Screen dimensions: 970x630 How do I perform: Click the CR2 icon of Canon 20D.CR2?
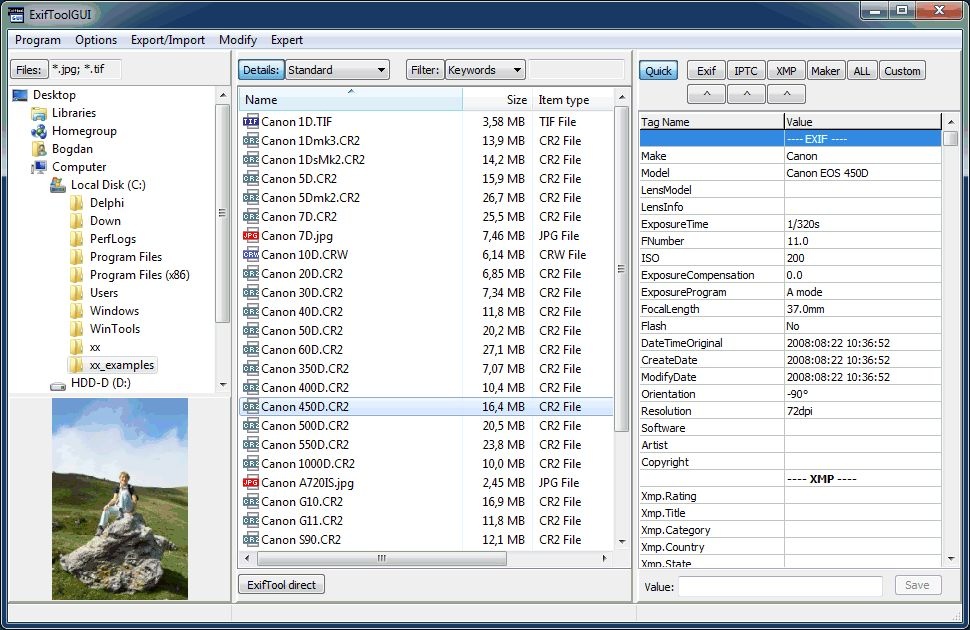coord(251,274)
